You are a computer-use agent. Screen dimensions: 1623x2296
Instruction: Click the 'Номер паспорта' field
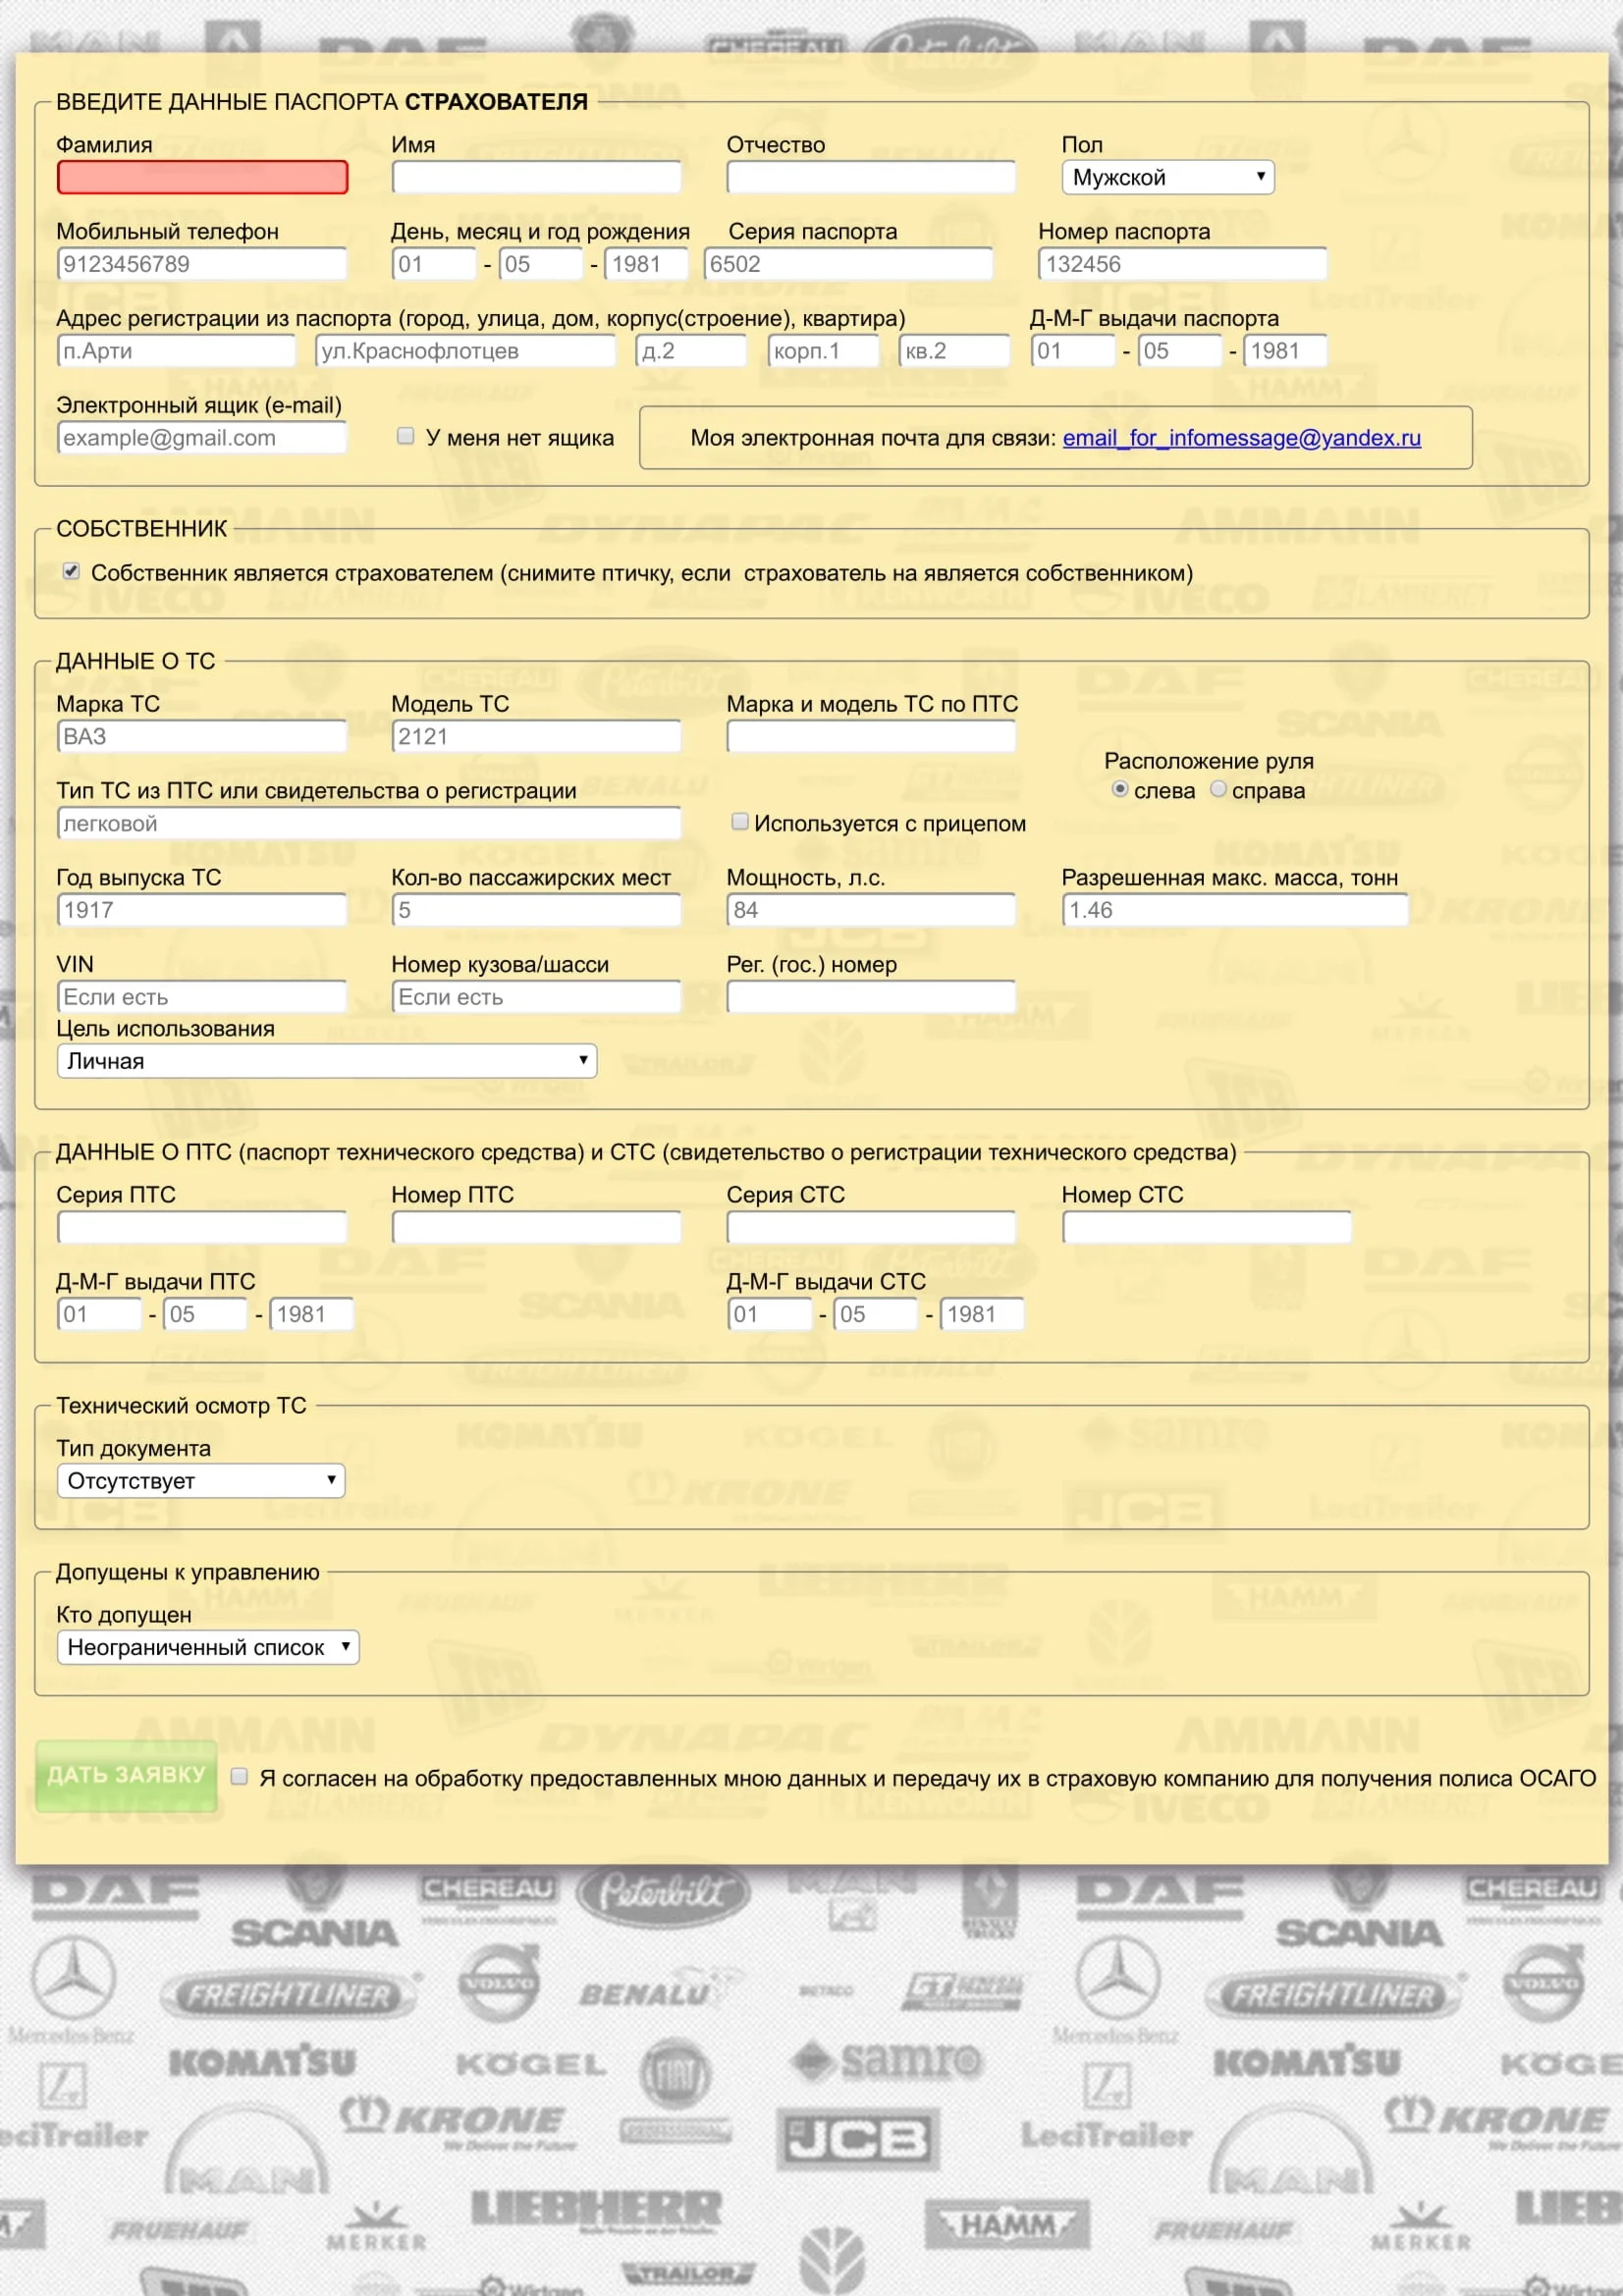(x=1183, y=264)
